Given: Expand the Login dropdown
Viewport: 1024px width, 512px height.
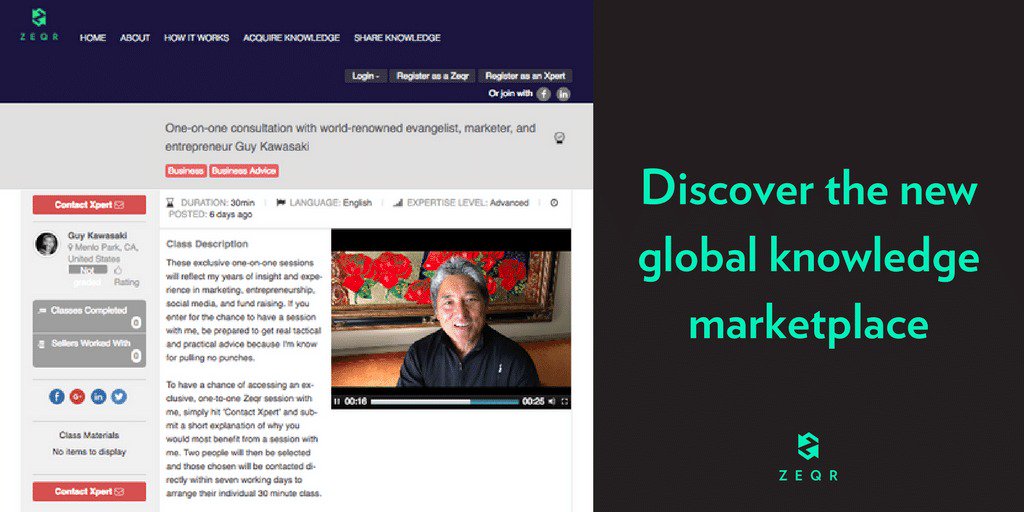Looking at the screenshot, I should coord(366,76).
